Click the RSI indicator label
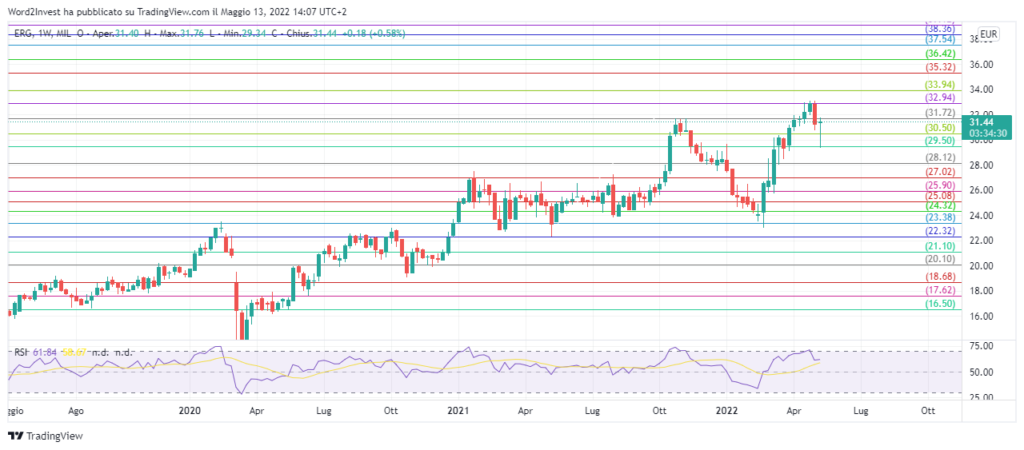 point(19,352)
